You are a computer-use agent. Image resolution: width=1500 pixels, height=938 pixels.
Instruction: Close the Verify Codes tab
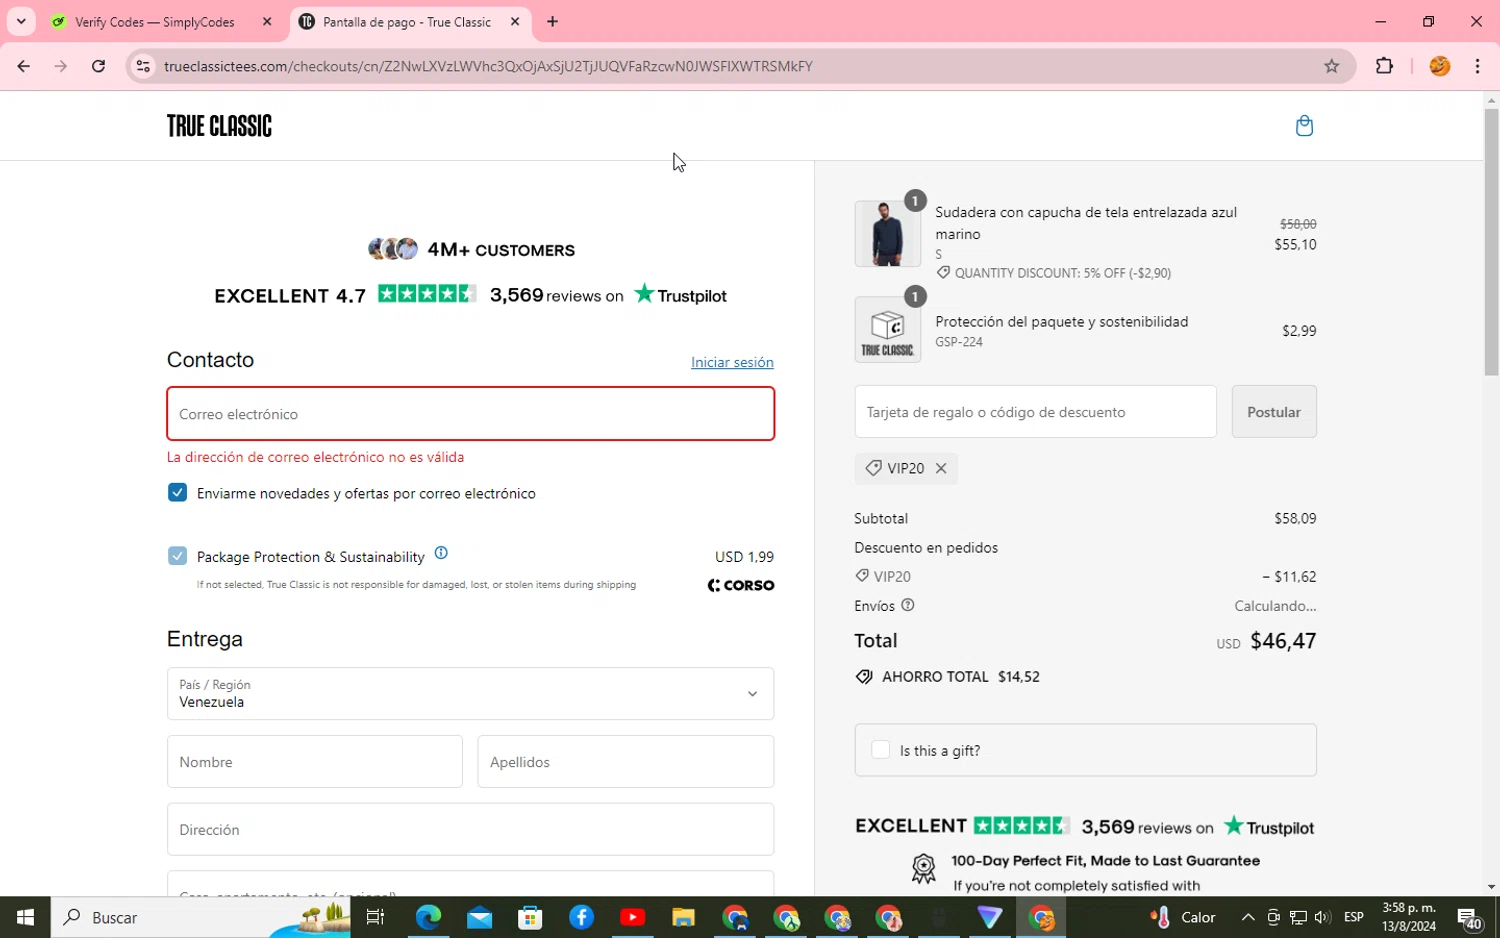coord(267,22)
